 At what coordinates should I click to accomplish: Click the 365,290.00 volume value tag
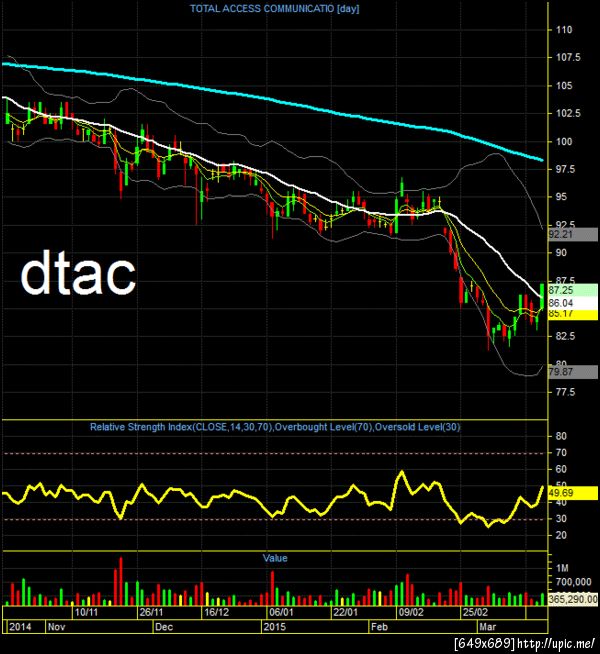573,599
